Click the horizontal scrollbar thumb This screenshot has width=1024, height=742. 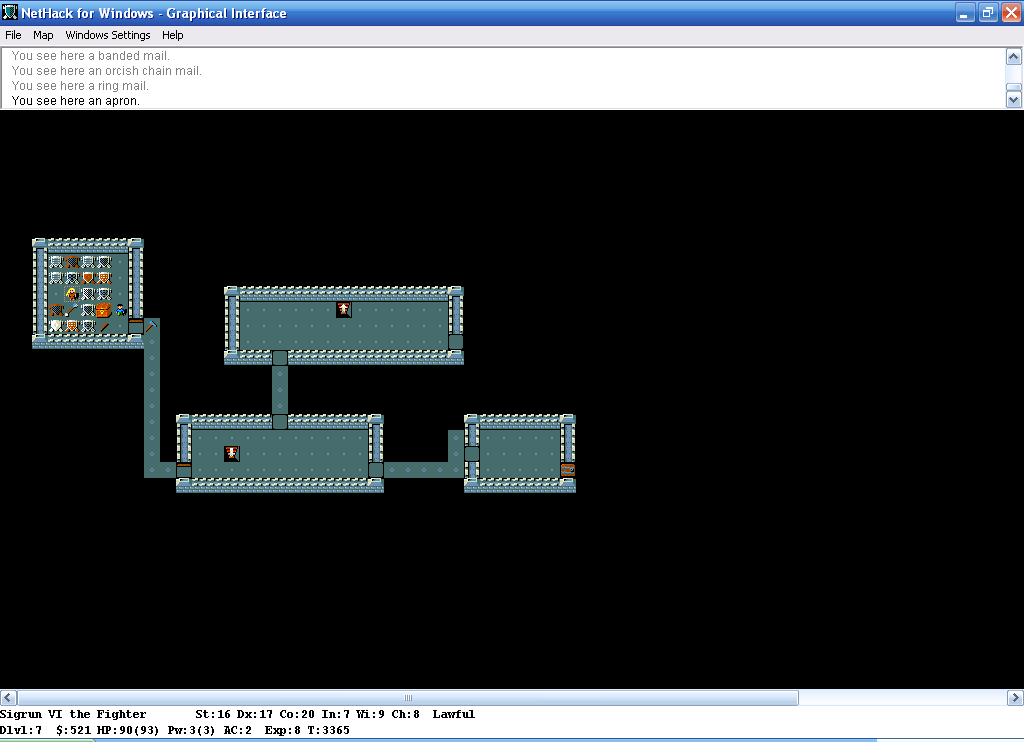pos(408,698)
